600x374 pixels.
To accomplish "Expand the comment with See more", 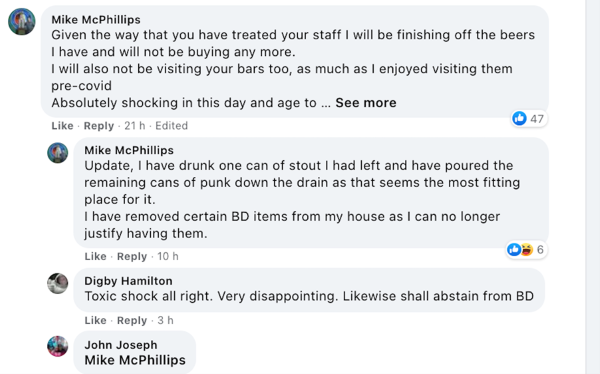I will 366,103.
